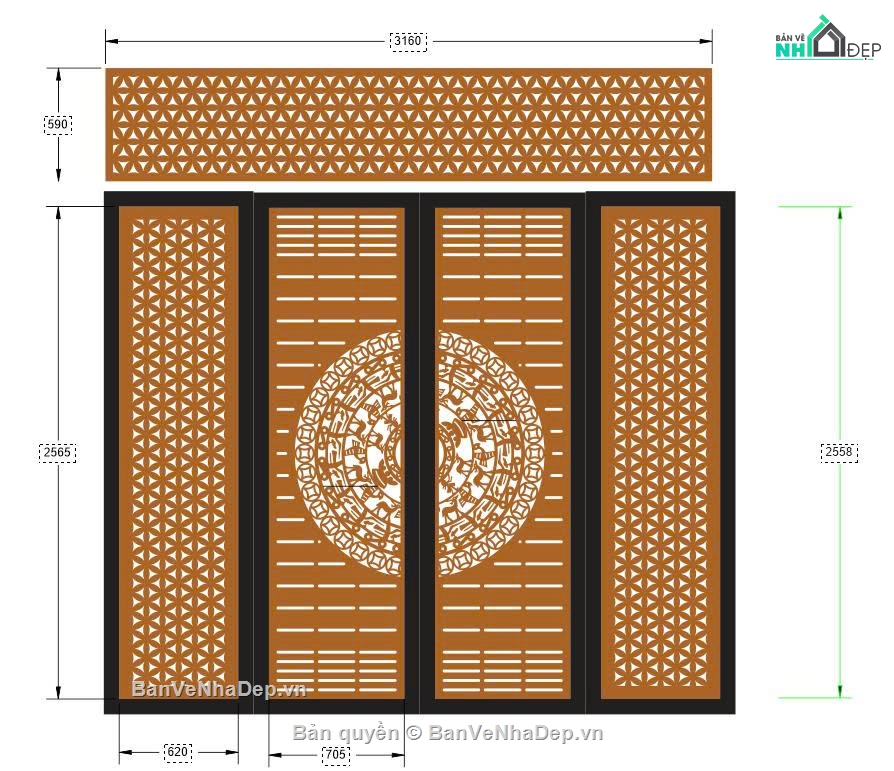The height and width of the screenshot is (771, 894).
Task: Select the 590 height dimension label
Action: 58,124
